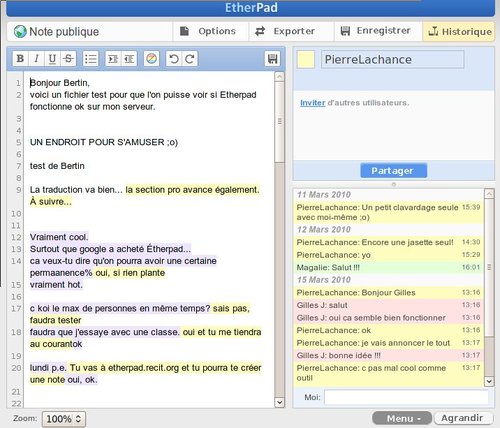Click the text 'vraiment hot.'

click(x=56, y=285)
